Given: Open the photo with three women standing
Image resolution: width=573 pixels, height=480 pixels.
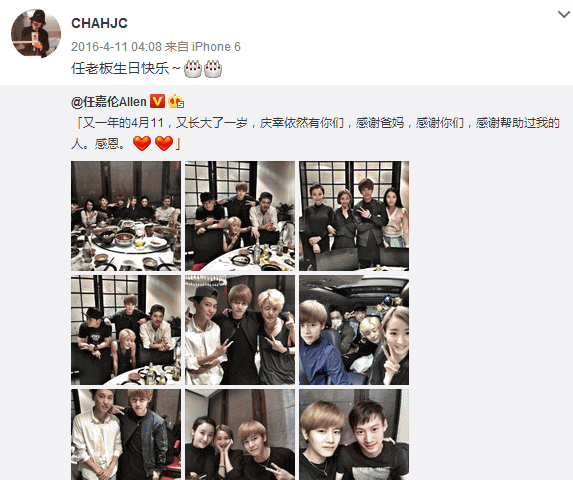Looking at the screenshot, I should 354,216.
